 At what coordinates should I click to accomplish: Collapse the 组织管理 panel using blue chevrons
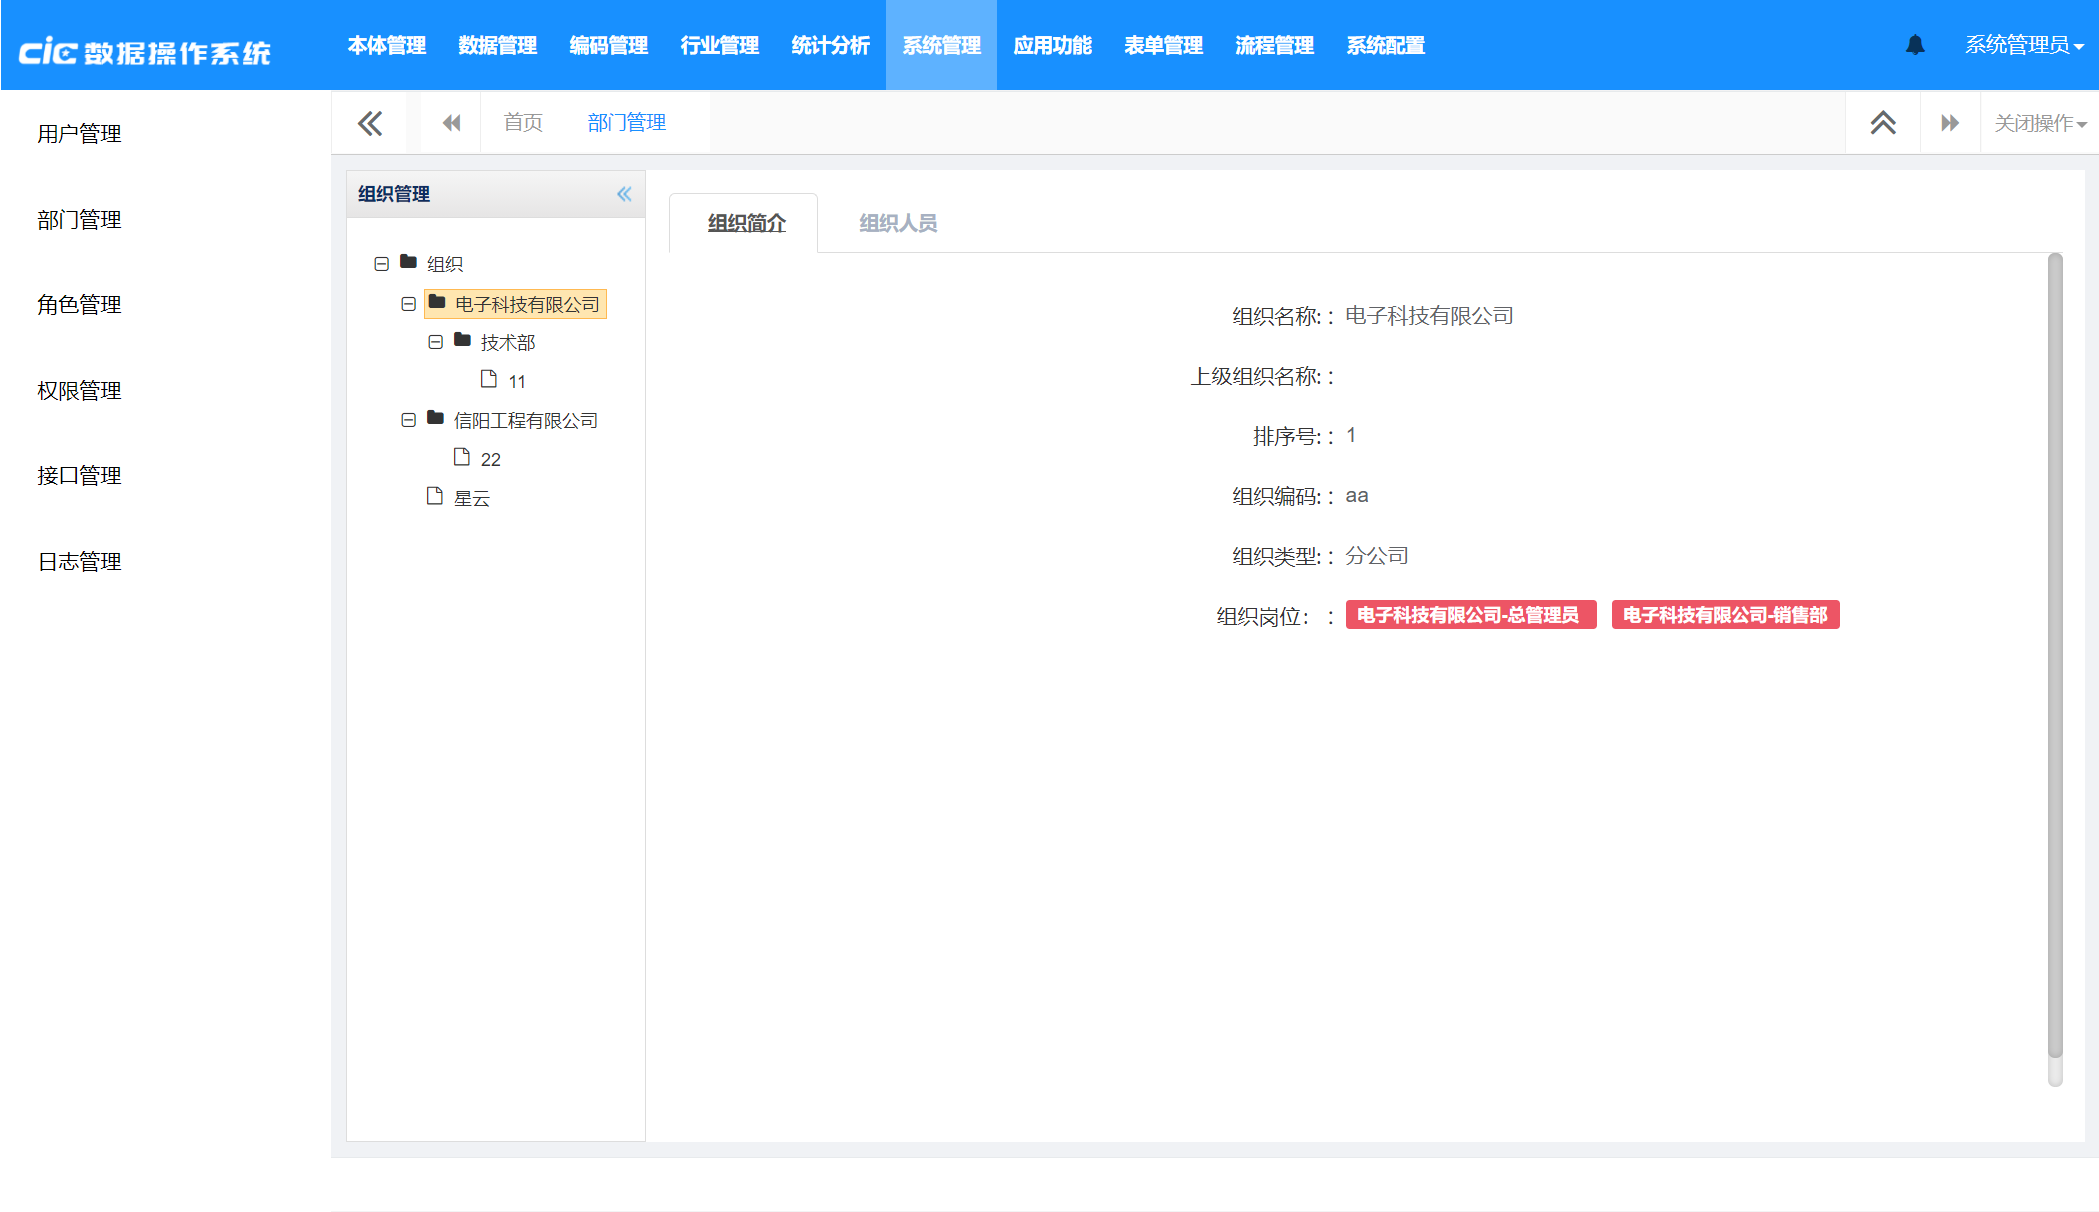624,194
